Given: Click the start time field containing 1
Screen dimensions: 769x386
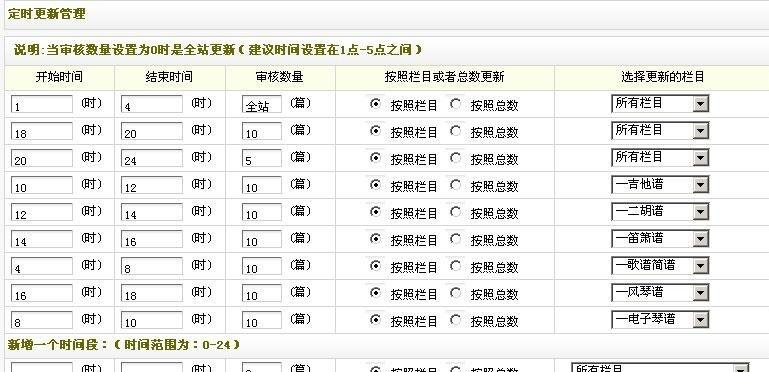Looking at the screenshot, I should tap(42, 104).
